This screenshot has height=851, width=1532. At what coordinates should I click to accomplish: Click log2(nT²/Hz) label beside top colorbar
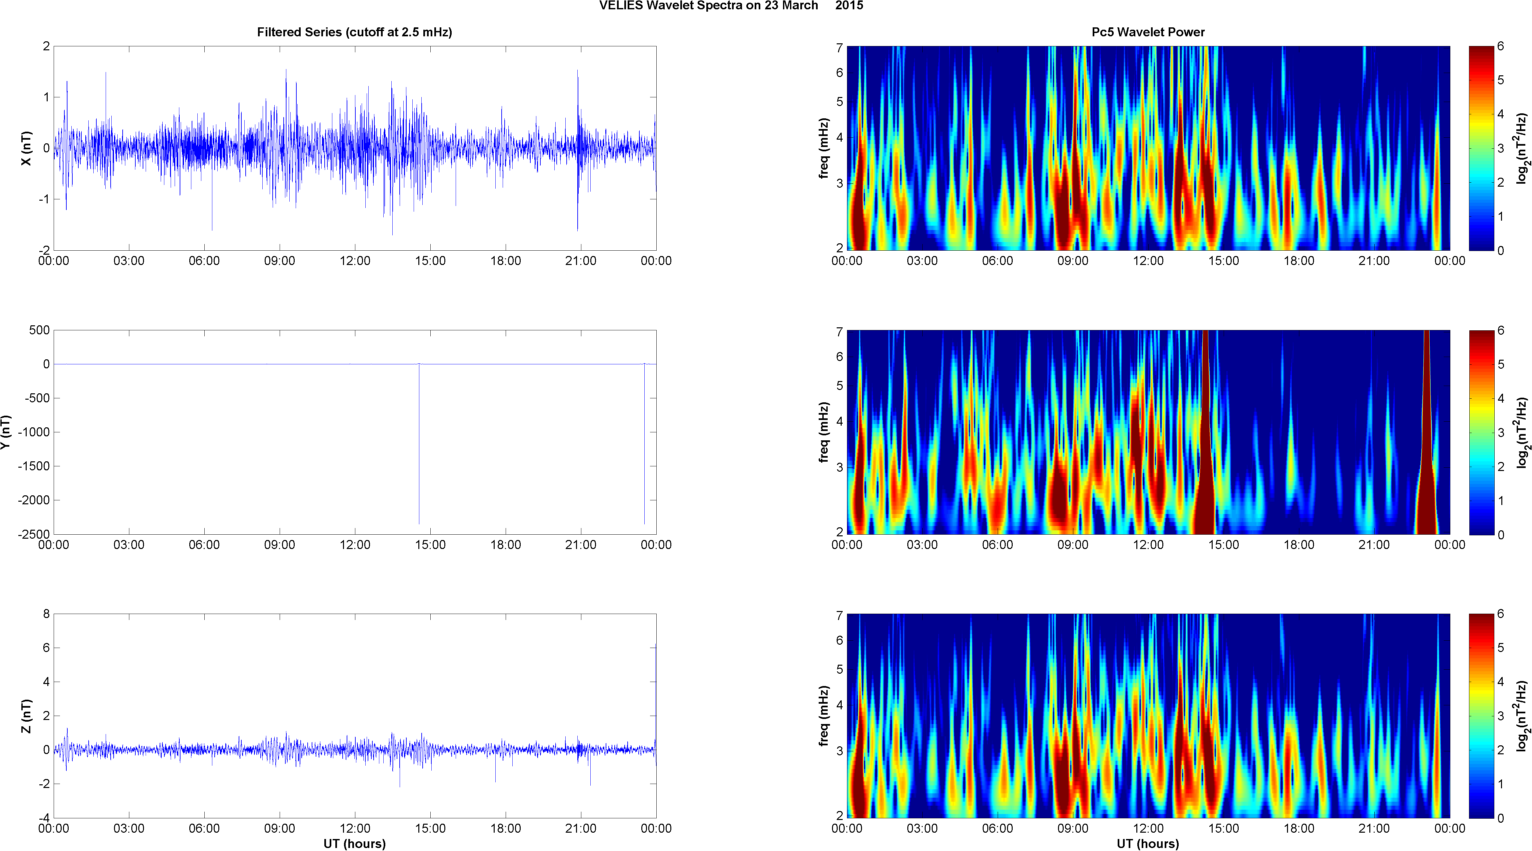click(1523, 148)
